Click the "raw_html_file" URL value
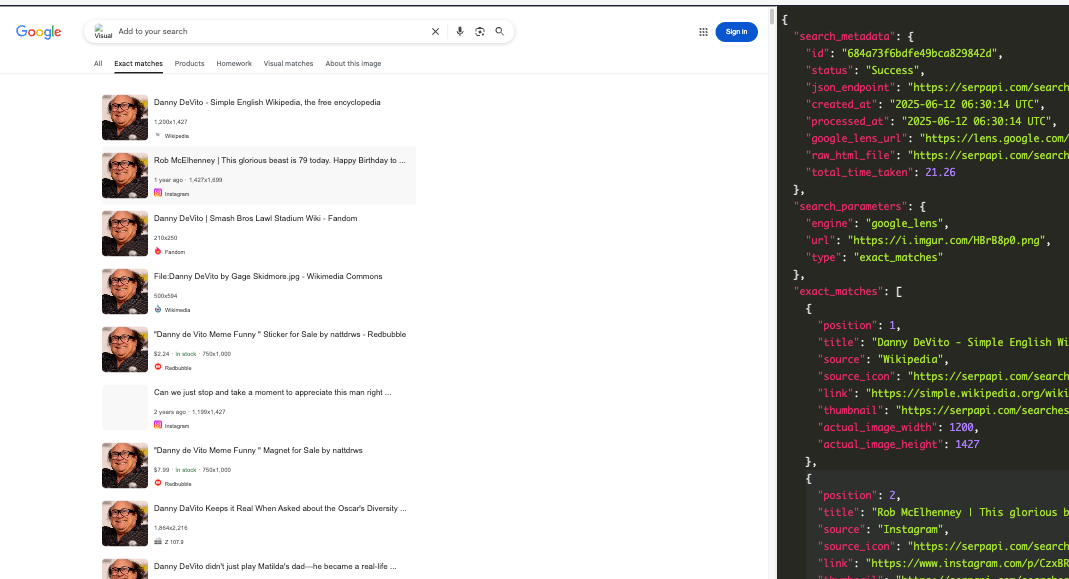 click(x=988, y=155)
